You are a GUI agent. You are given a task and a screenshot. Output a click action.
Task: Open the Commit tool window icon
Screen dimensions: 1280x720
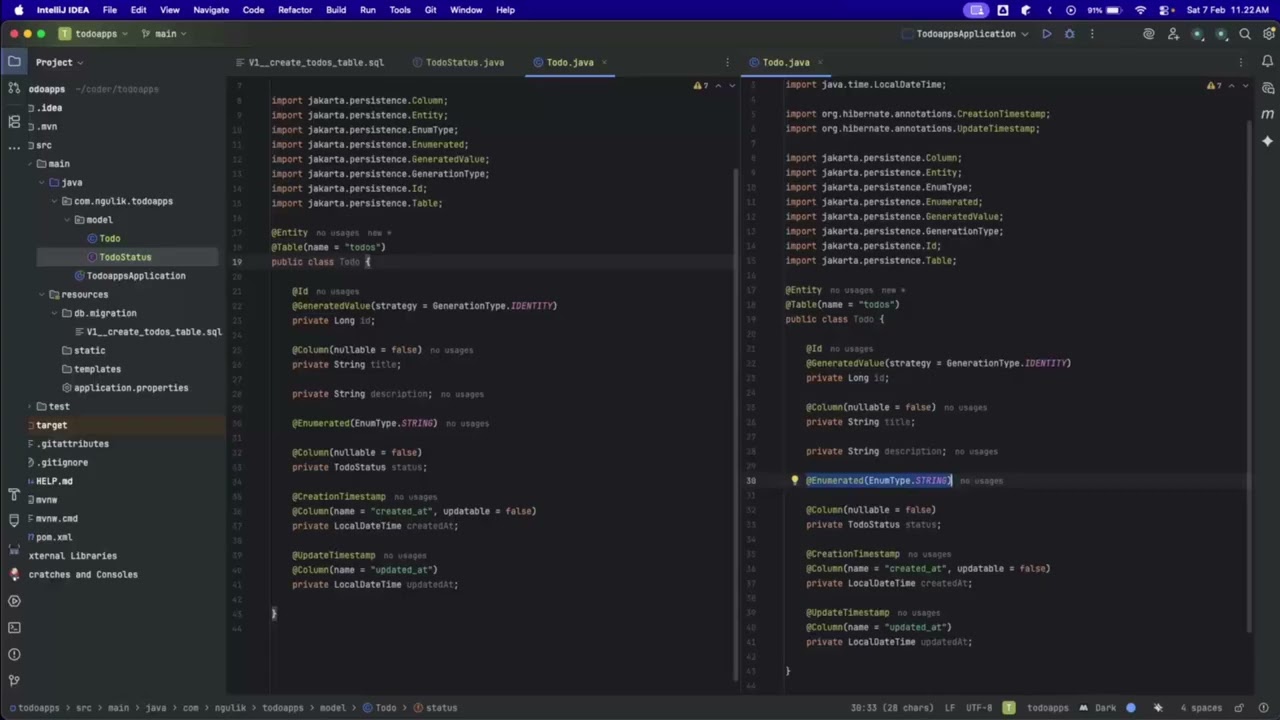(14, 88)
